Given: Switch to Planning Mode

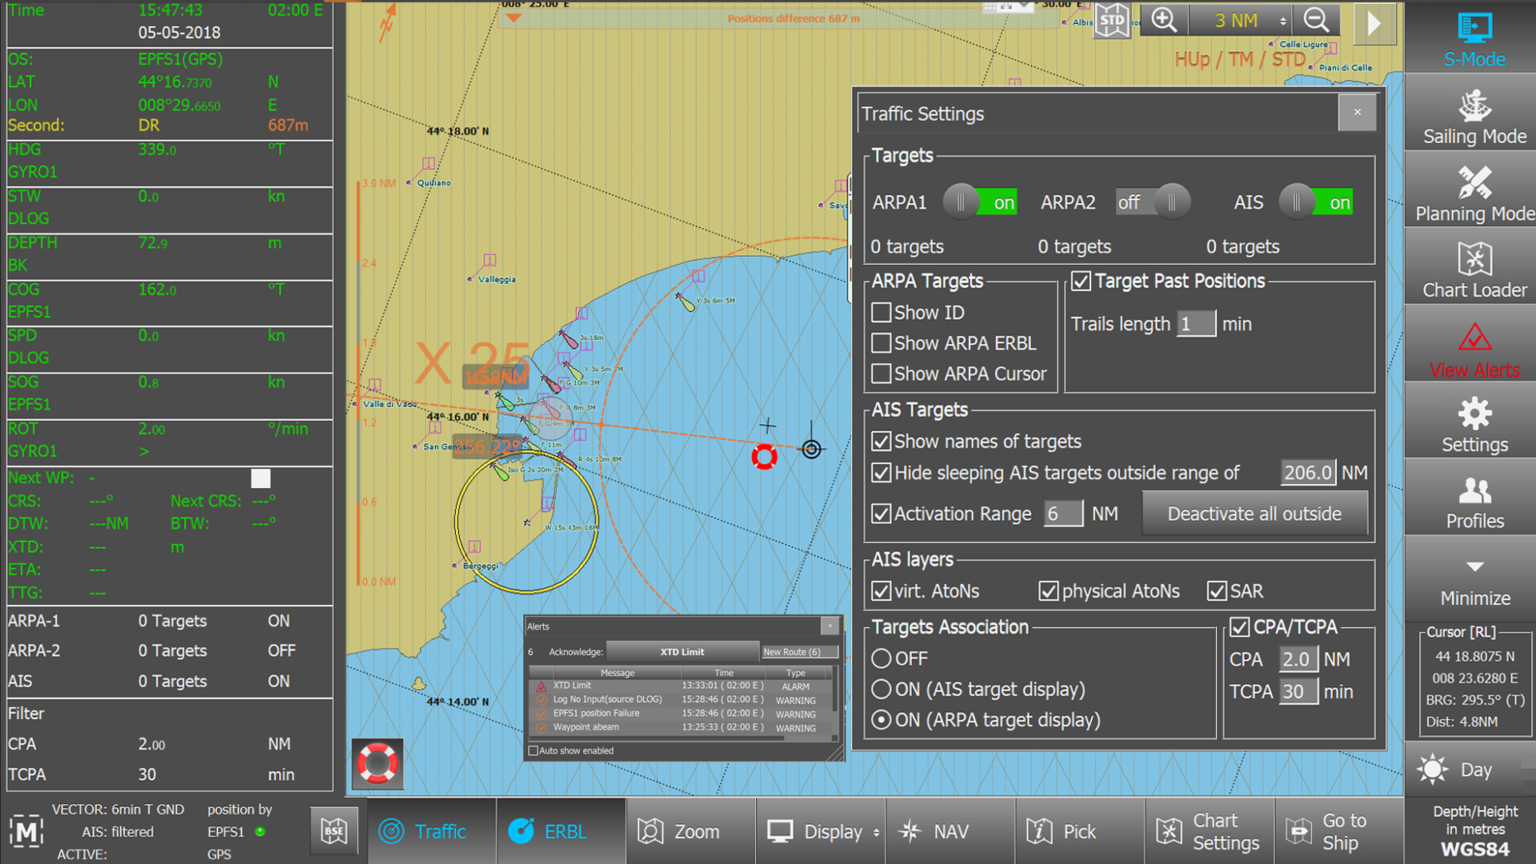Looking at the screenshot, I should (x=1474, y=193).
